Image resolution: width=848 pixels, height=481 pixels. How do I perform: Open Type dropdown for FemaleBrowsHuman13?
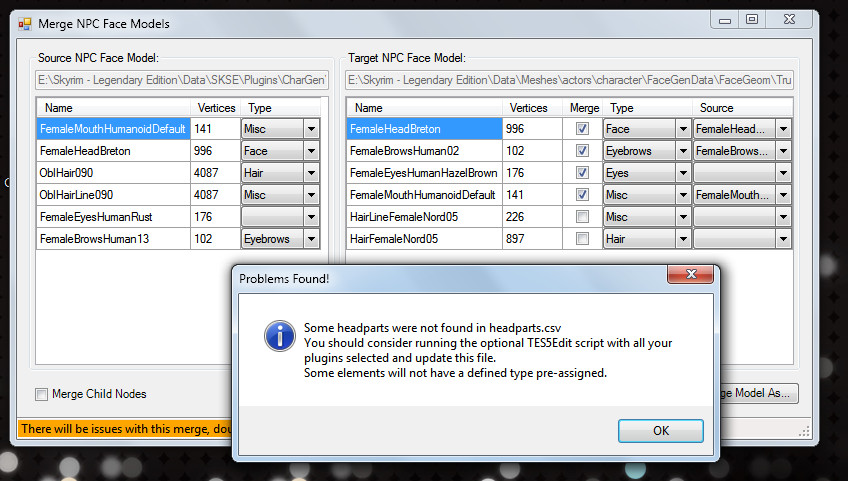tap(311, 239)
